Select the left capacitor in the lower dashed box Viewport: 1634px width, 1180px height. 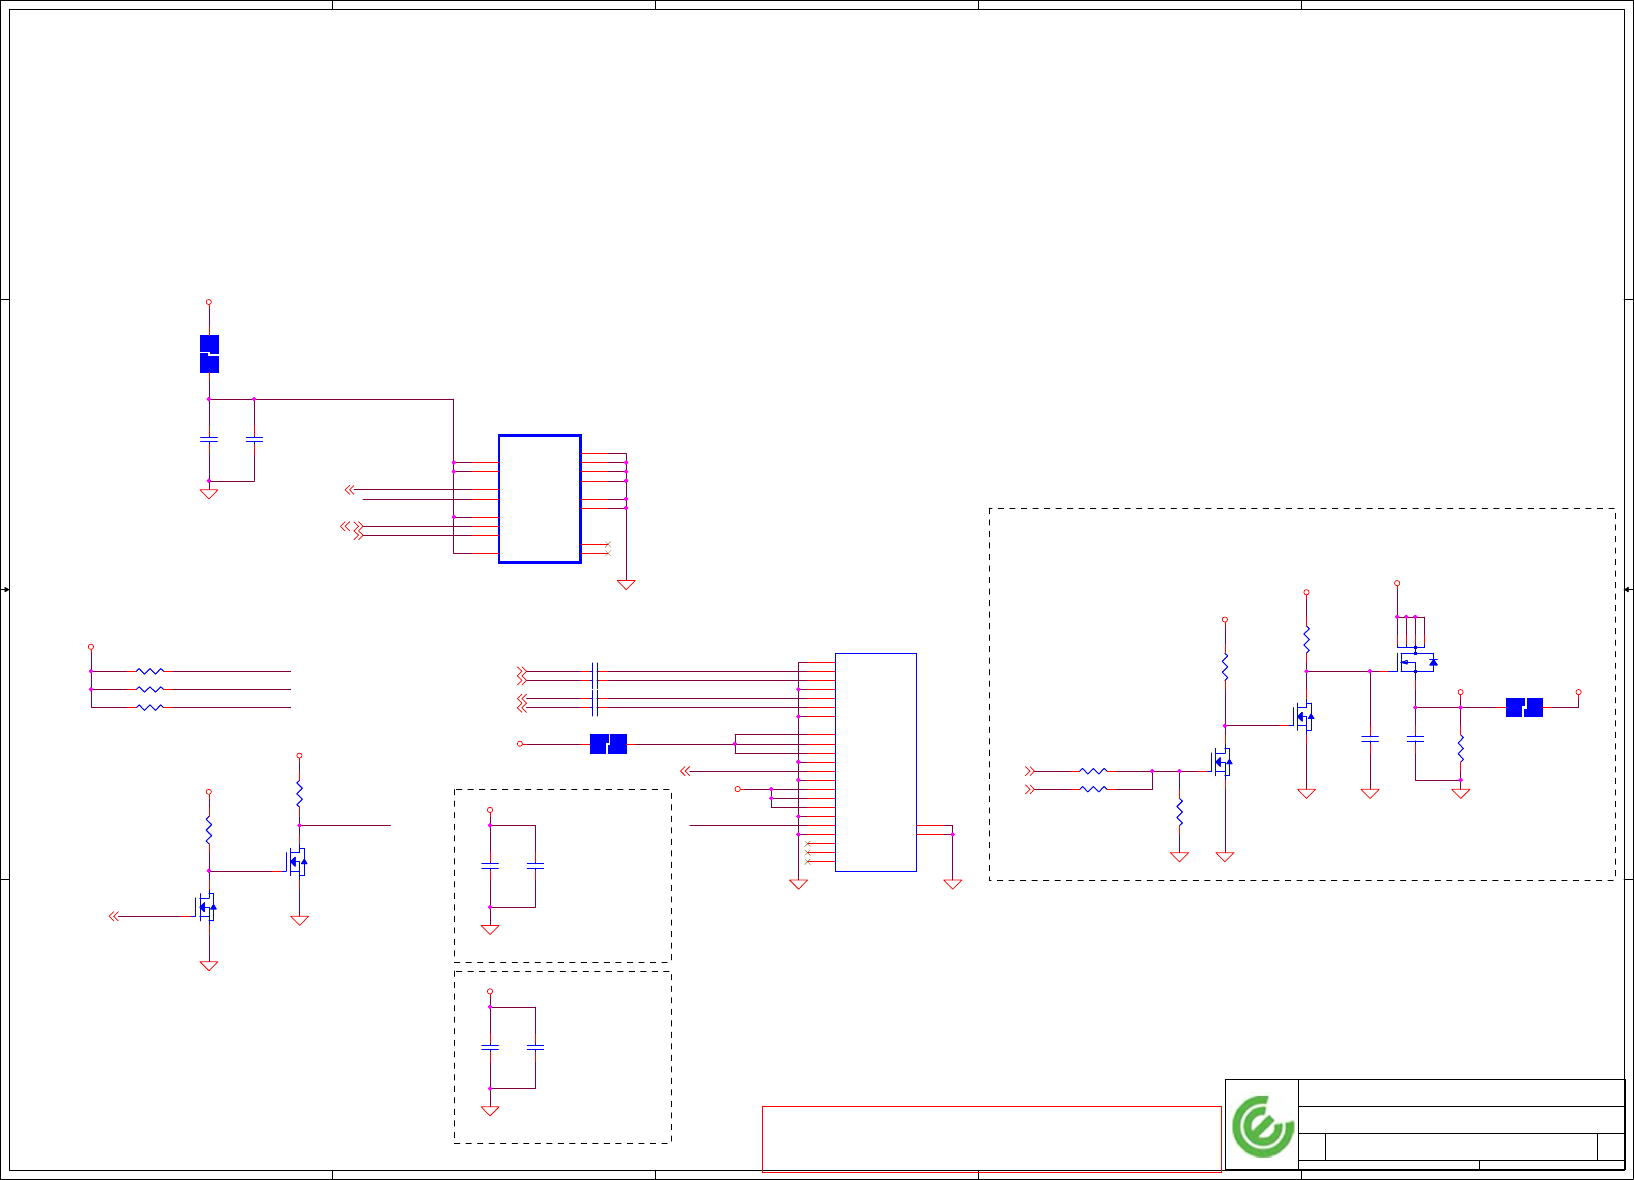490,1047
